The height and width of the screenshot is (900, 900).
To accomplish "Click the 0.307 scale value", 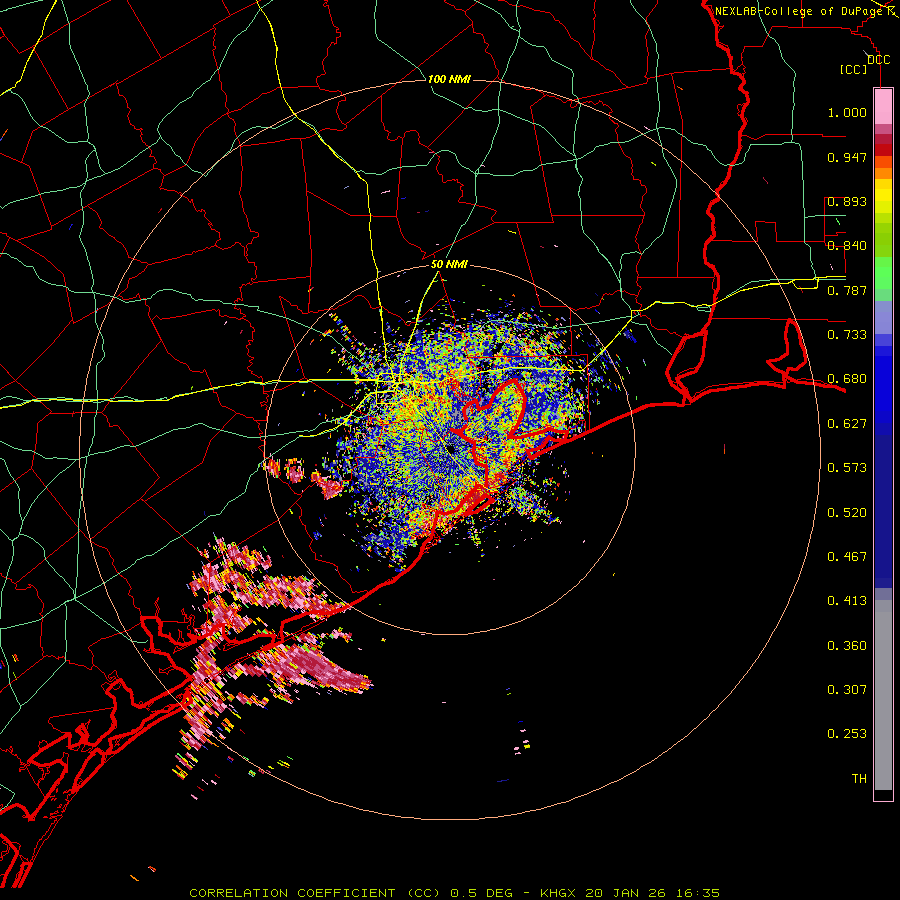I will (847, 690).
